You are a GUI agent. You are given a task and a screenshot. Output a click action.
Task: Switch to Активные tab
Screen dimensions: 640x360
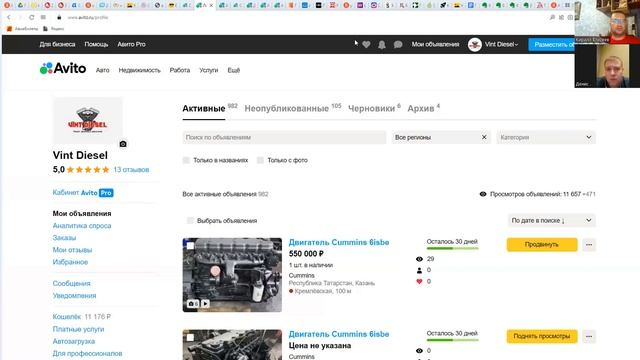204,108
